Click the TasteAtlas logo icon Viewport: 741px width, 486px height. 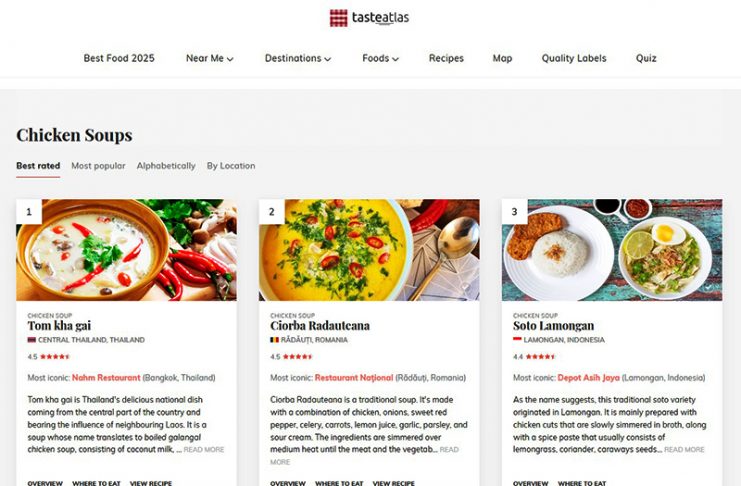coord(338,18)
